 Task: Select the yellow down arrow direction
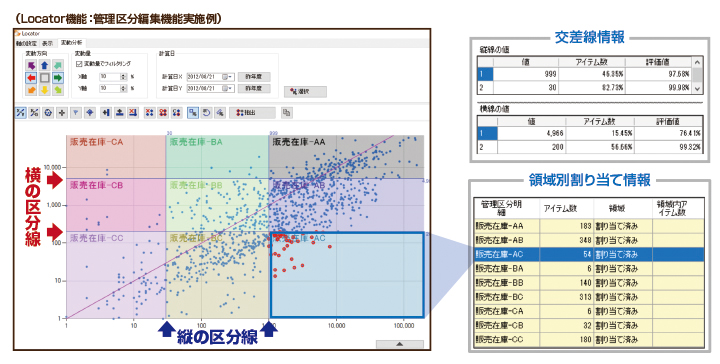click(x=44, y=90)
